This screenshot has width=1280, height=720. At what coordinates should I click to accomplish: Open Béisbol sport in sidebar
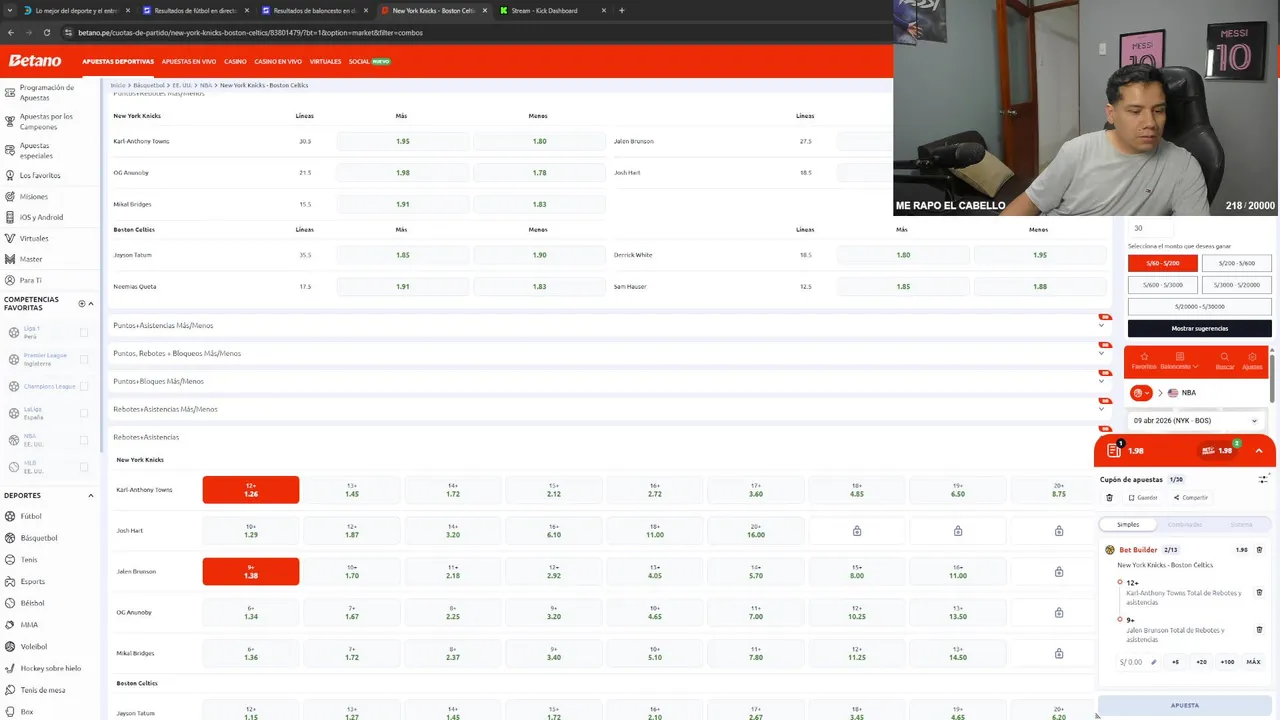[32, 603]
